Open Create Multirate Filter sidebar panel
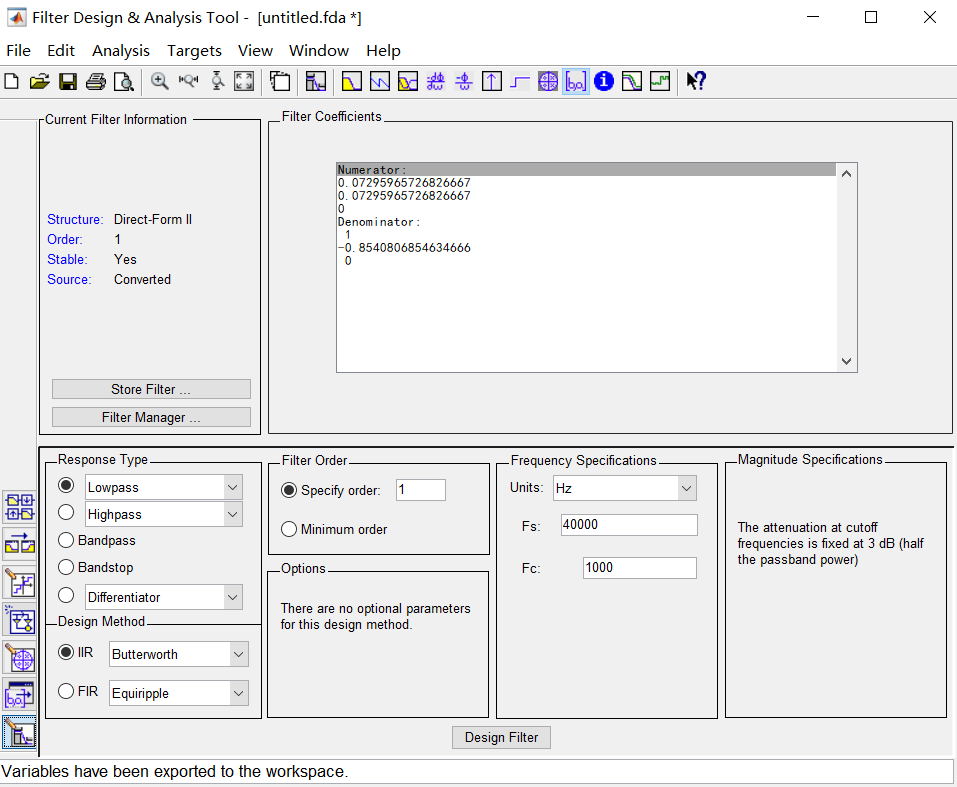The height and width of the screenshot is (787, 957). coord(20,507)
